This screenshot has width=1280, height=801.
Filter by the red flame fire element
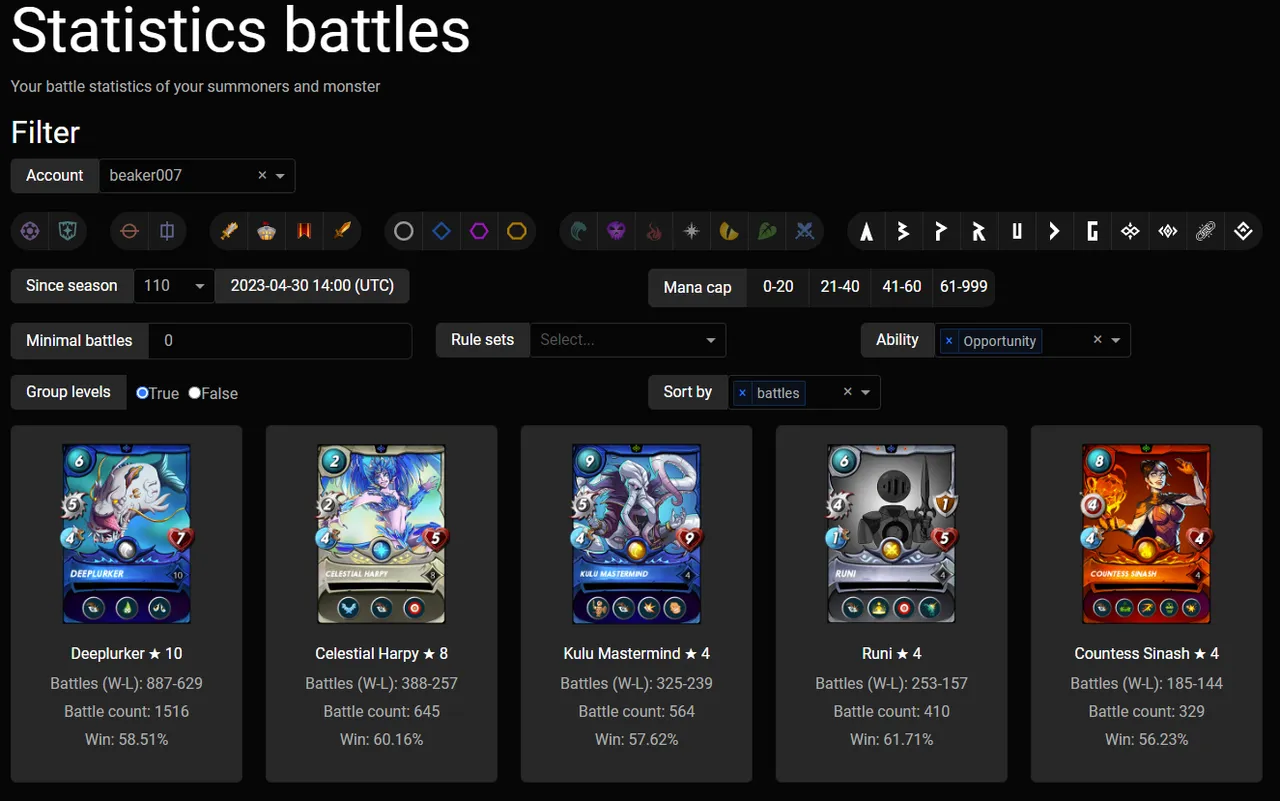click(654, 232)
